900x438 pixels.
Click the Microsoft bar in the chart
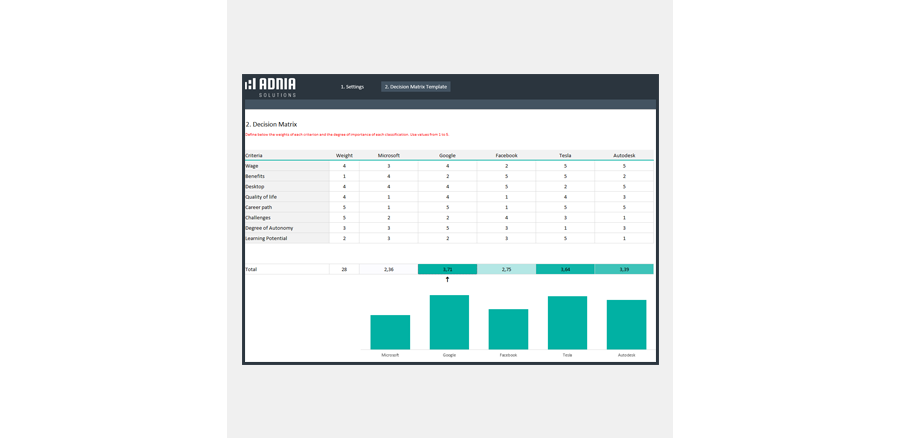390,332
